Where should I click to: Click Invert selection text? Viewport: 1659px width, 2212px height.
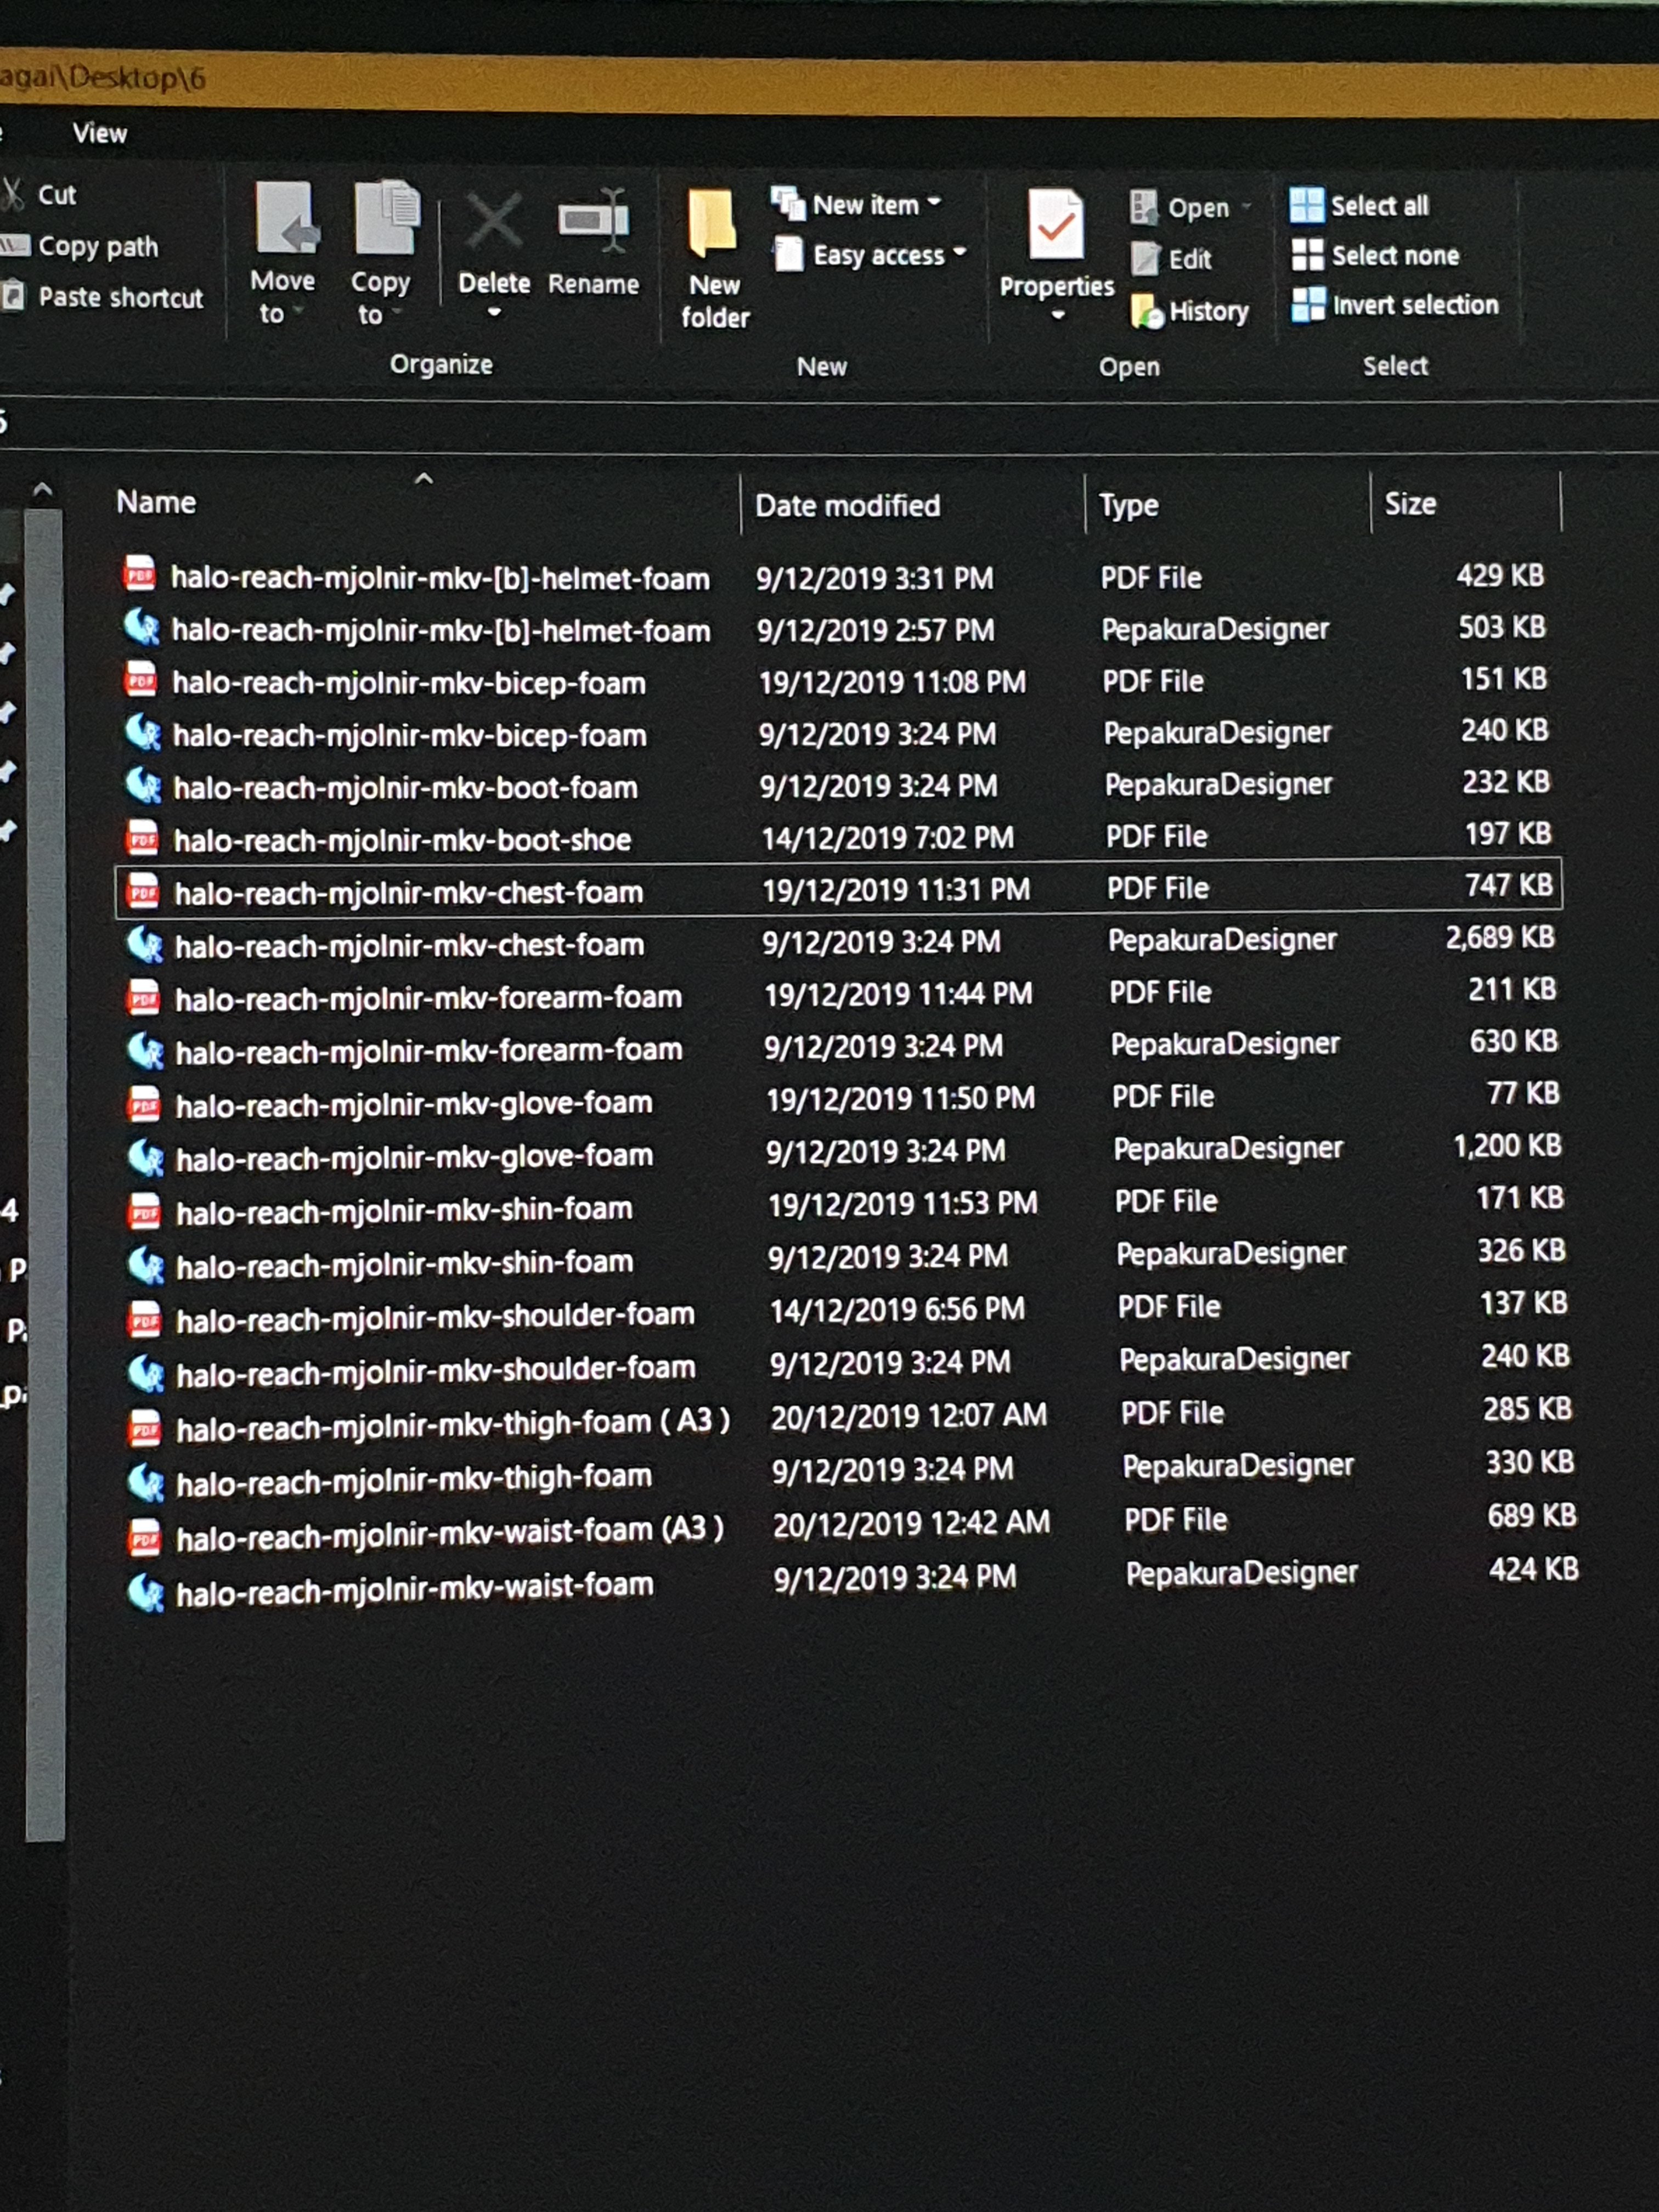[x=1415, y=305]
